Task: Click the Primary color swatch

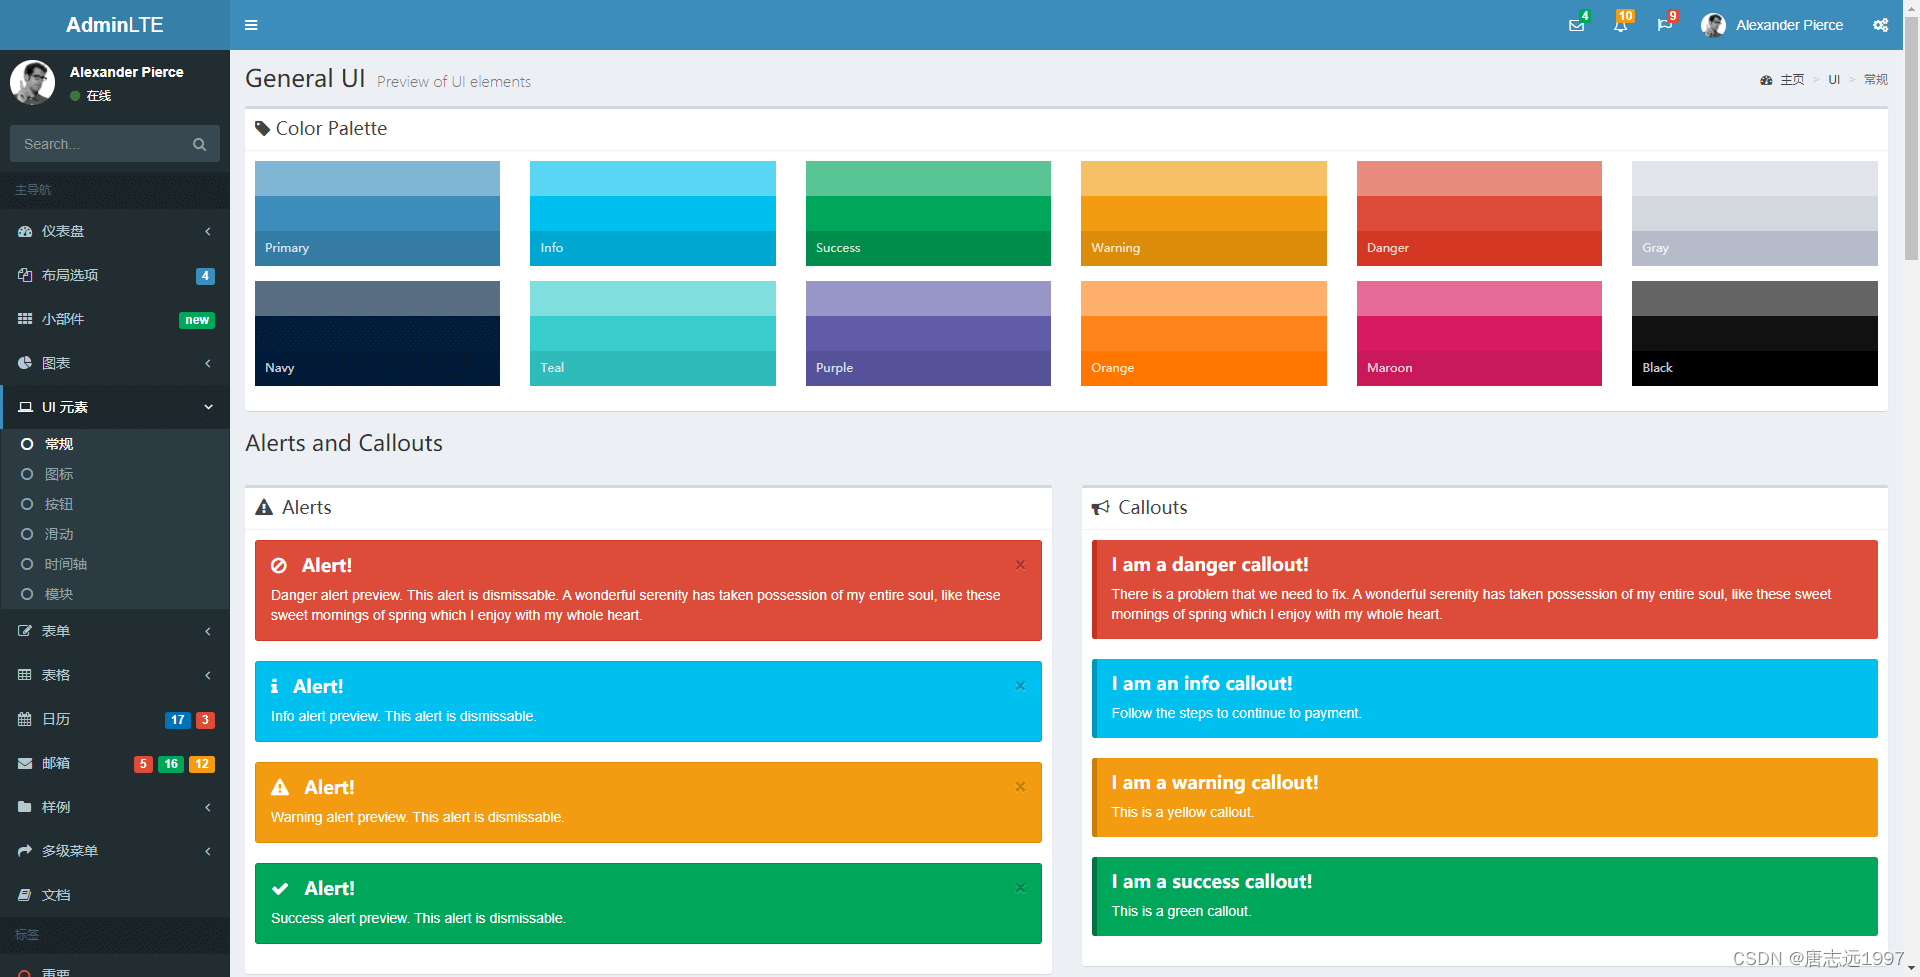Action: click(x=377, y=213)
